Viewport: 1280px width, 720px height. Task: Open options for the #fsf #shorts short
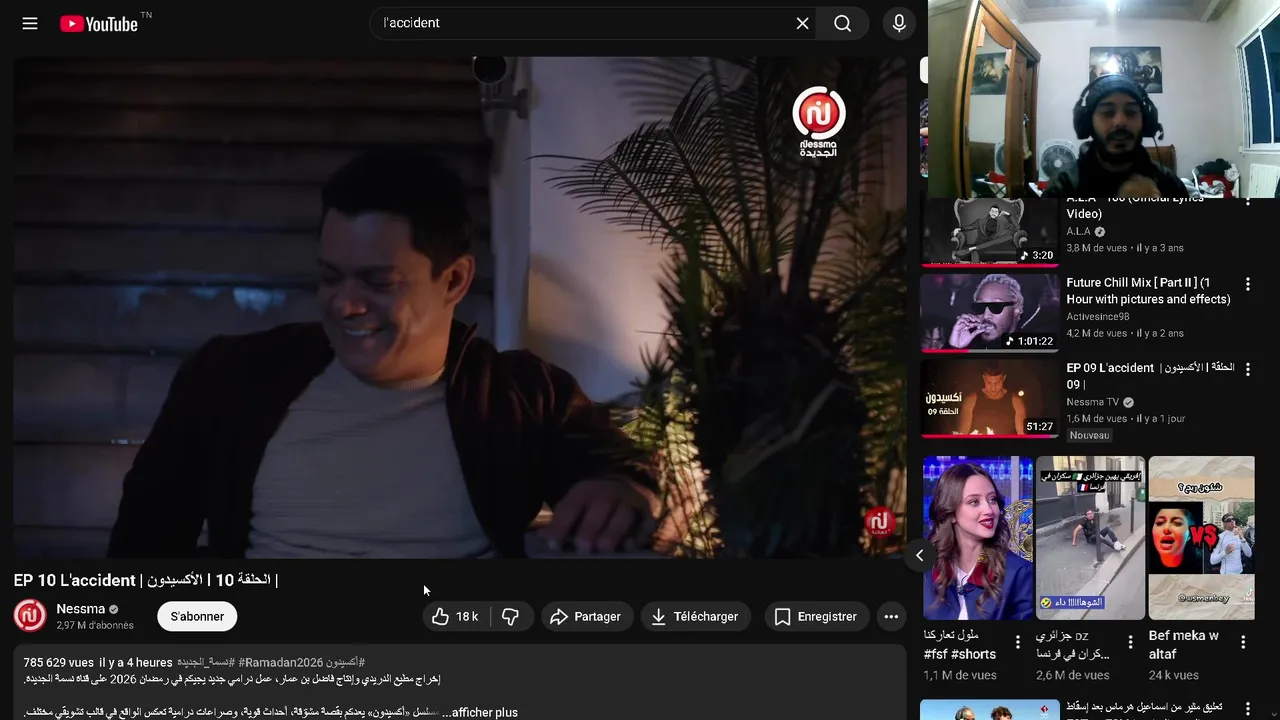1018,642
